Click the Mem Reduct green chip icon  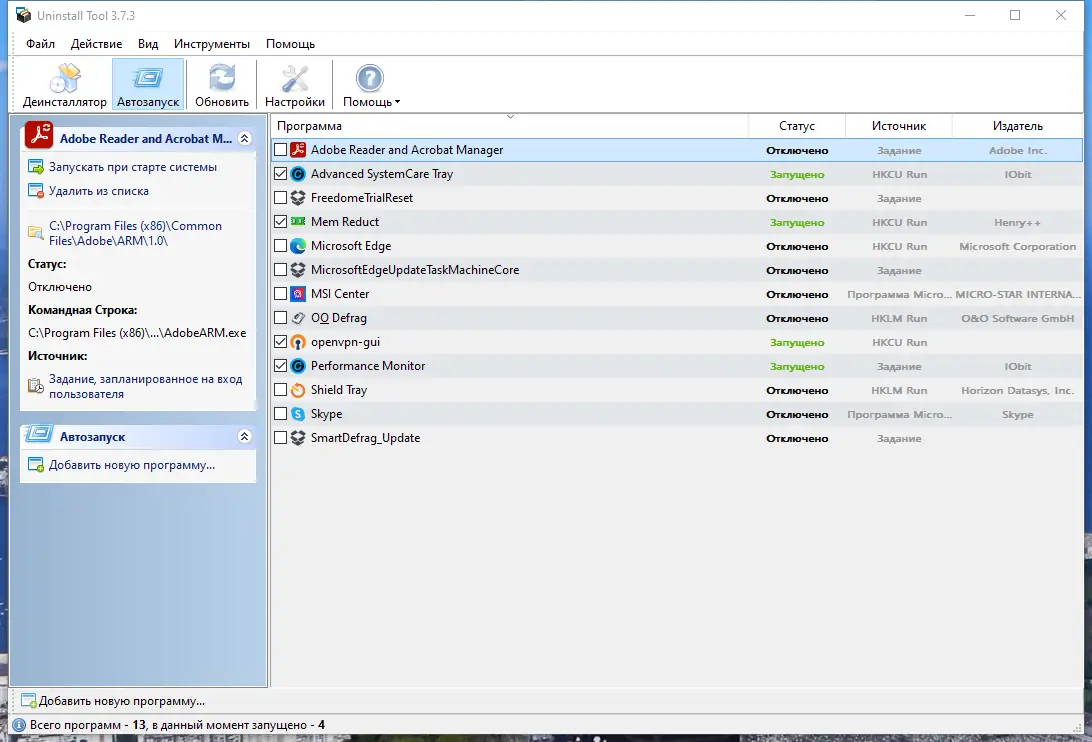pos(298,222)
